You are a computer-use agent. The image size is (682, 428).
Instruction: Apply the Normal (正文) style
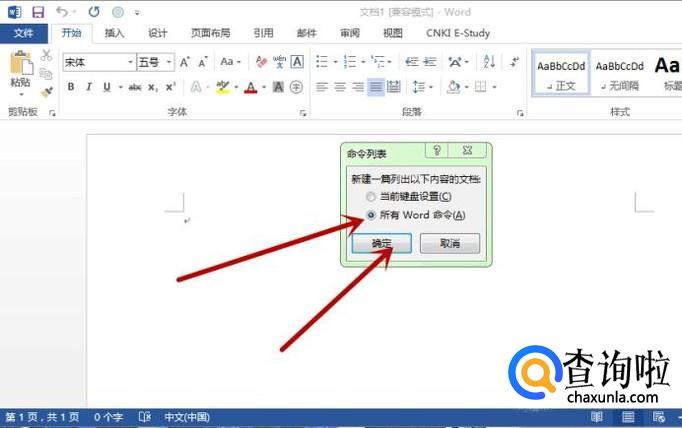pyautogui.click(x=561, y=74)
